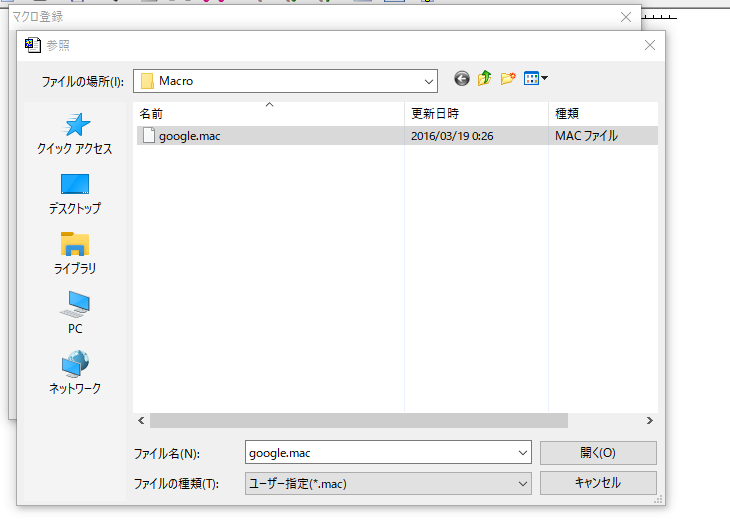730x520 pixels.
Task: Close the マクロ登録 window
Action: [626, 17]
